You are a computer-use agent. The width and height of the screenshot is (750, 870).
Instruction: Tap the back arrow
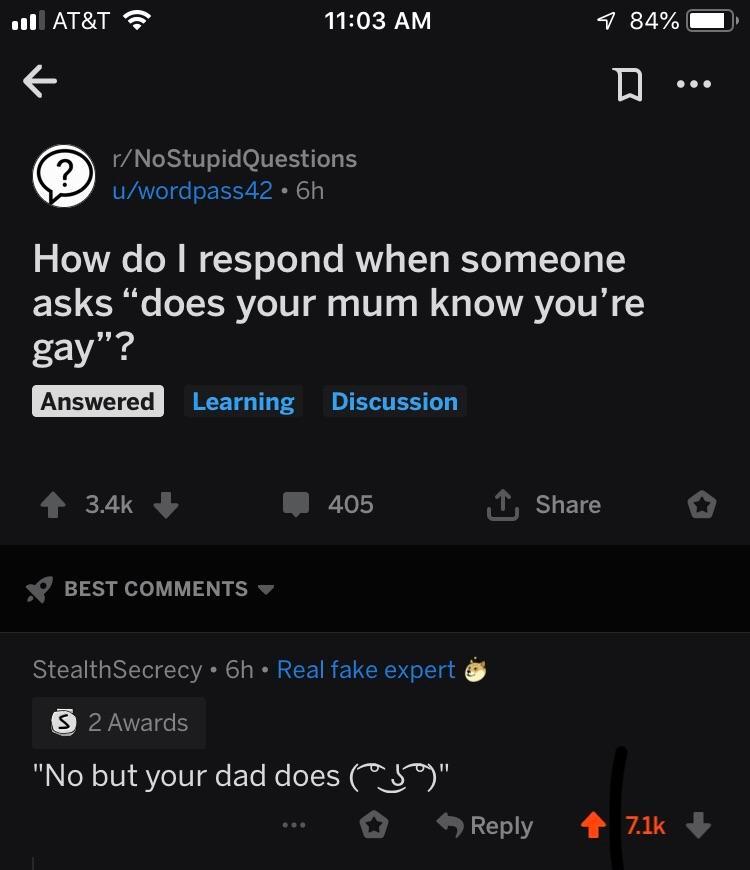point(41,84)
